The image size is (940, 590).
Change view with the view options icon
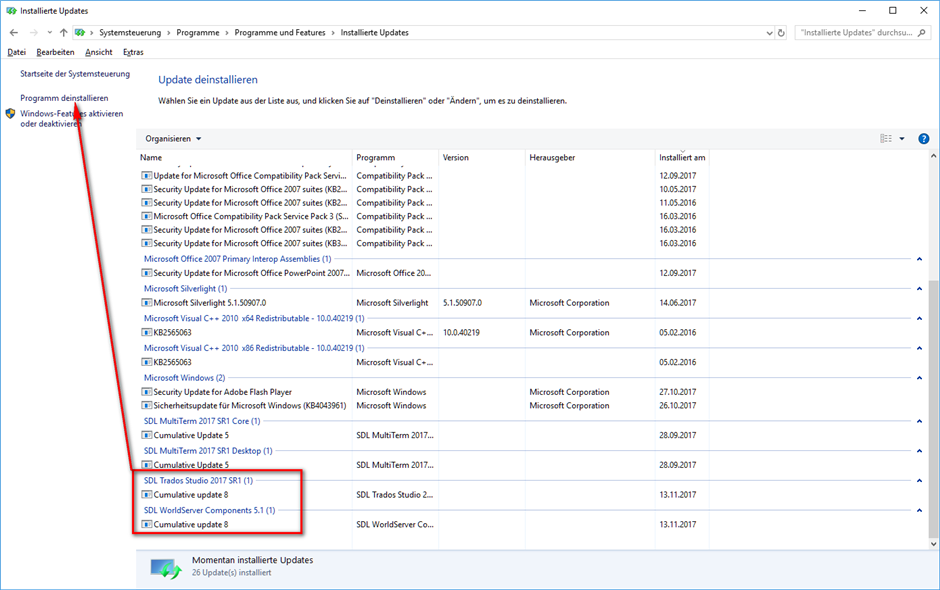[885, 139]
